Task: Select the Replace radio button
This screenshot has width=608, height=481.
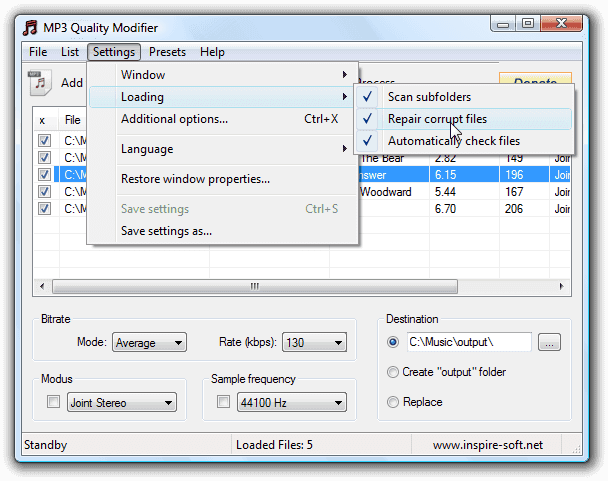Action: (393, 402)
